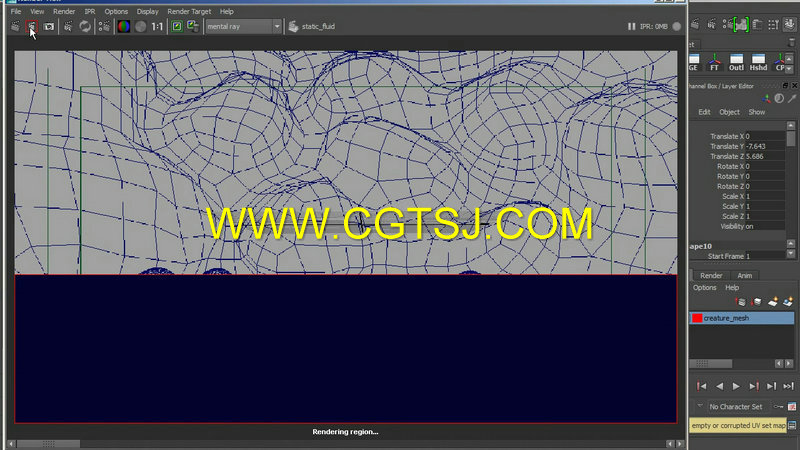Toggle the channel box hyperbolic needle icon
Image resolution: width=800 pixels, height=450 pixels.
pyautogui.click(x=791, y=98)
